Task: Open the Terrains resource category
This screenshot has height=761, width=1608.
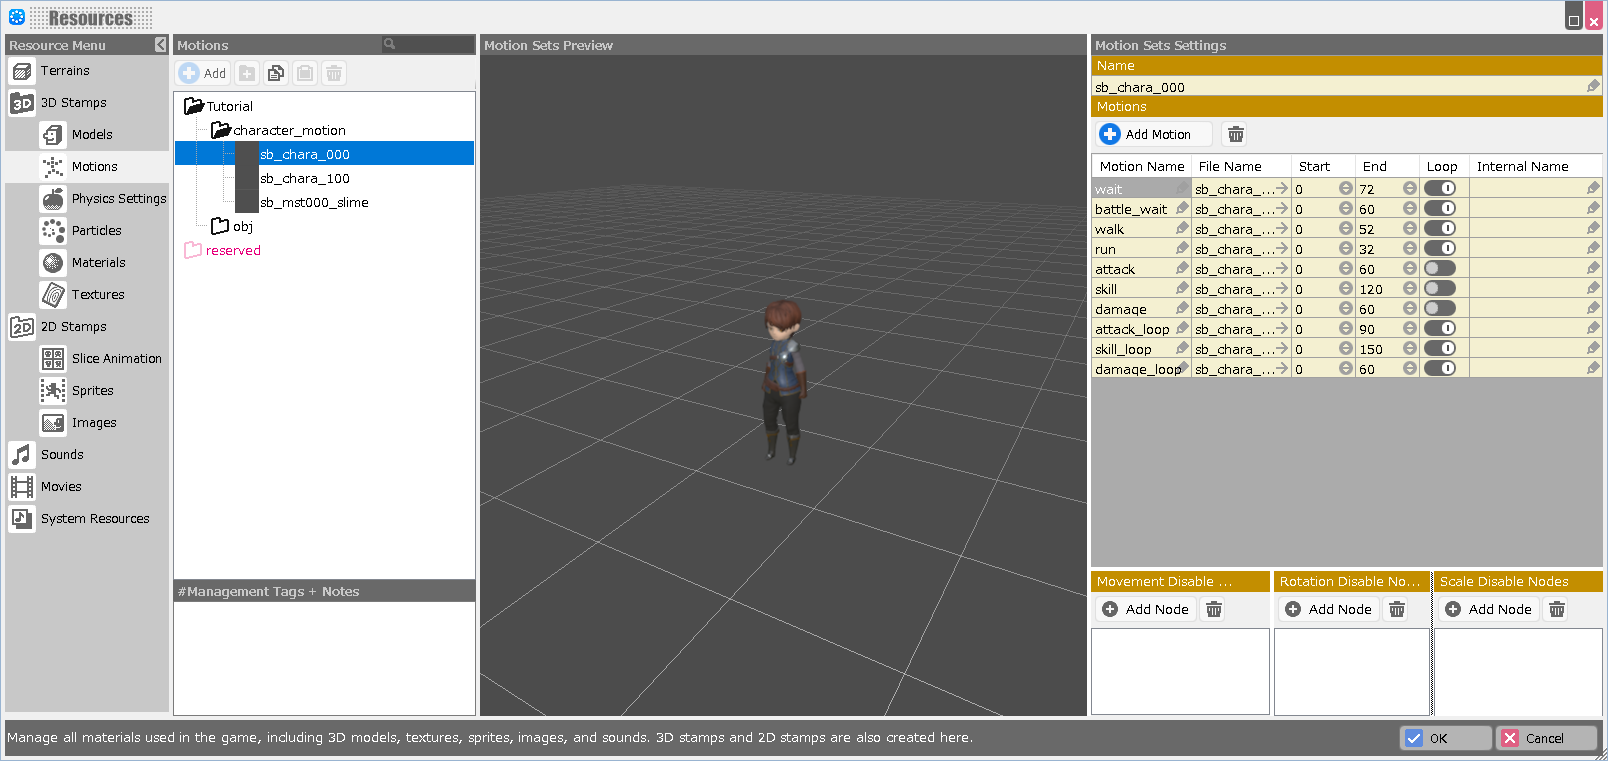Action: 65,71
